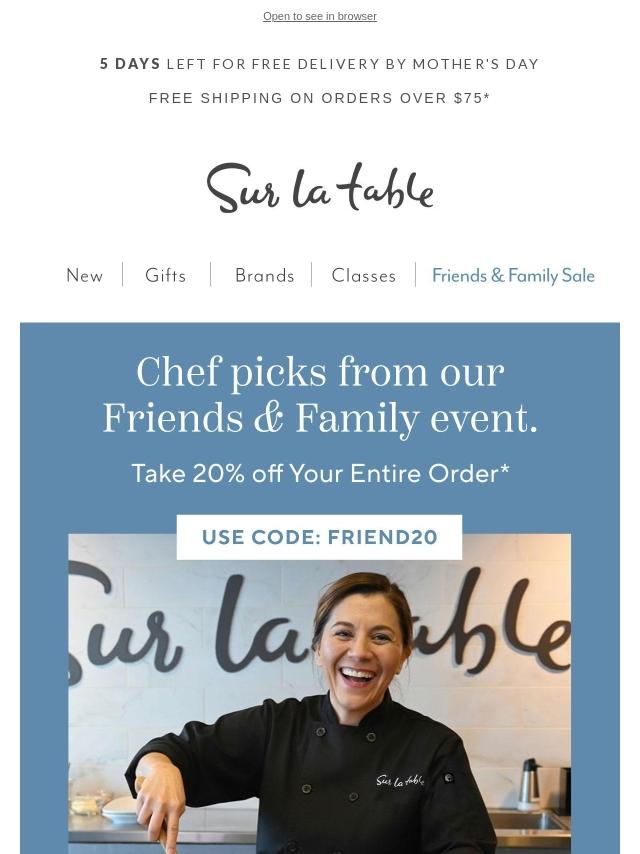
Task: Click the 'Friends & Family event.' headline line
Action: click(320, 418)
